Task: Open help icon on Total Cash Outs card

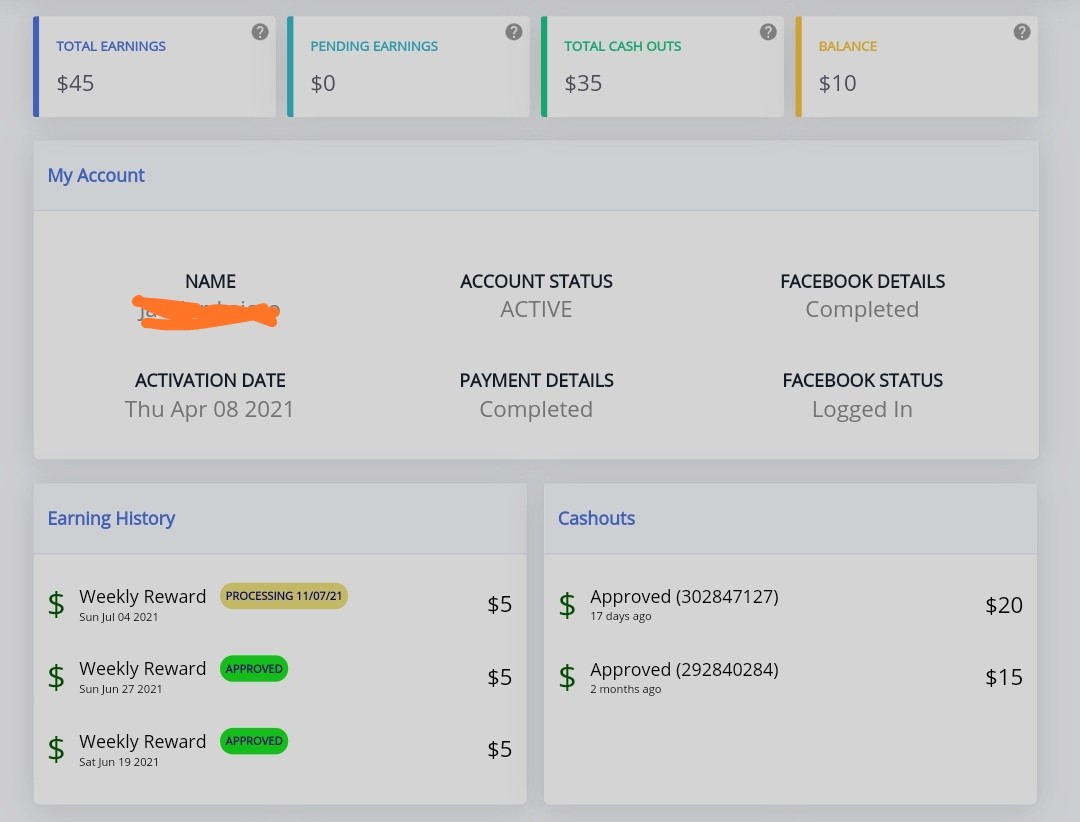Action: tap(768, 32)
